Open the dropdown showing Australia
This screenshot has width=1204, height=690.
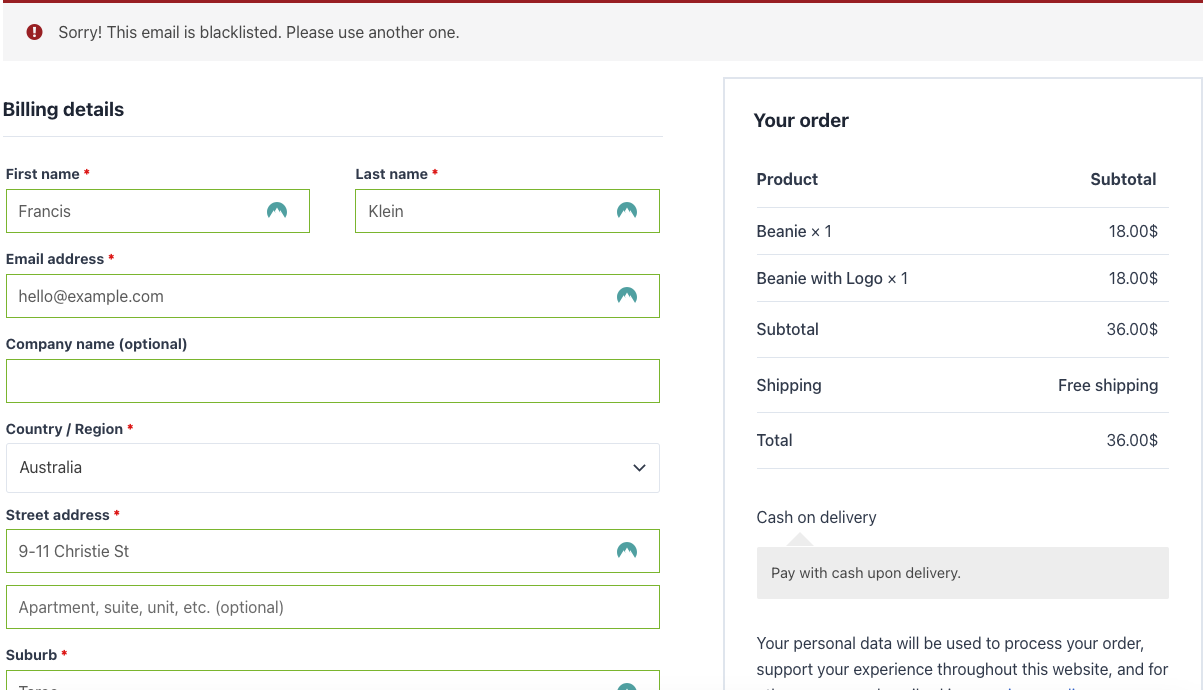(x=320, y=468)
